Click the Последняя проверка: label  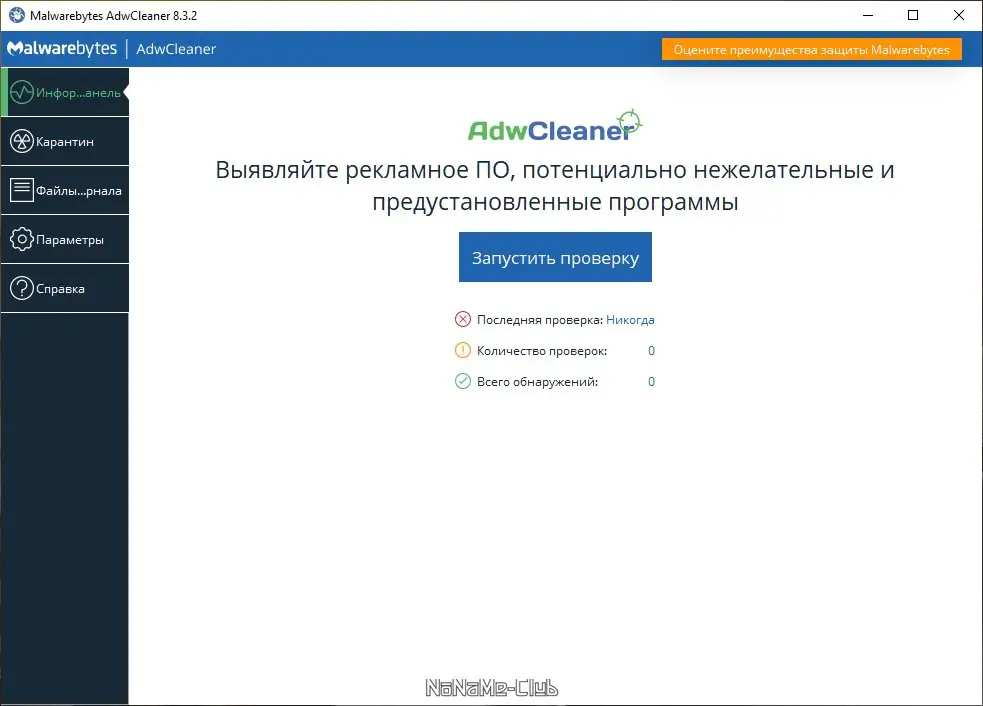(540, 320)
